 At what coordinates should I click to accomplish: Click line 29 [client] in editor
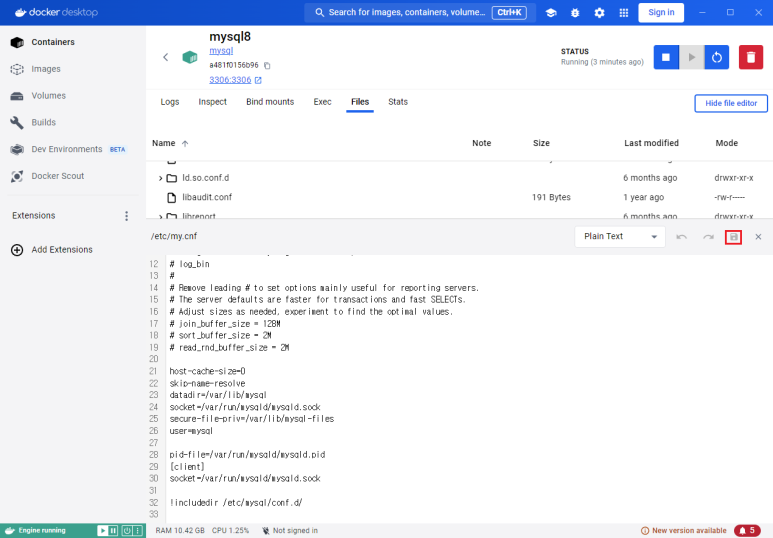(187, 467)
